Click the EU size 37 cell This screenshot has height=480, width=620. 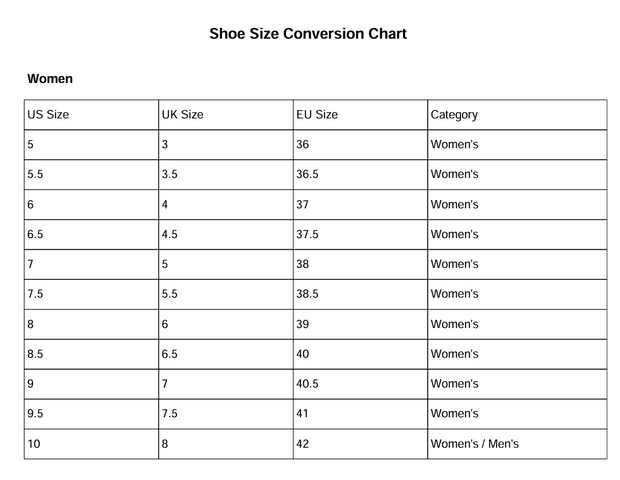coord(303,205)
